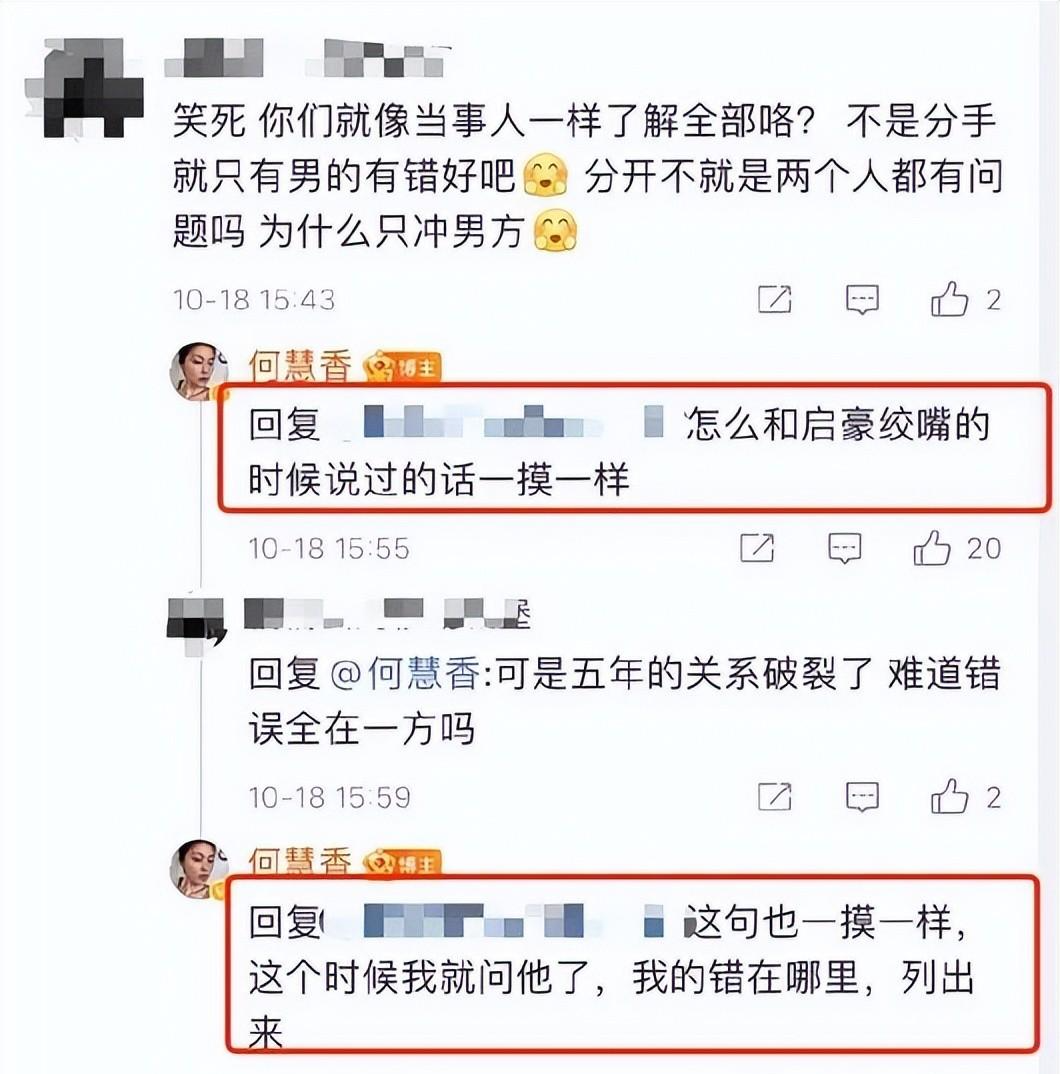Viewport: 1060px width, 1074px height.
Task: Open 何慧香 avatar on first reply
Action: [199, 372]
